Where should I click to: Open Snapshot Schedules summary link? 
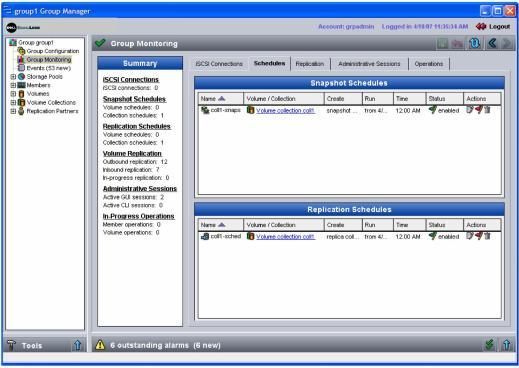pos(134,99)
